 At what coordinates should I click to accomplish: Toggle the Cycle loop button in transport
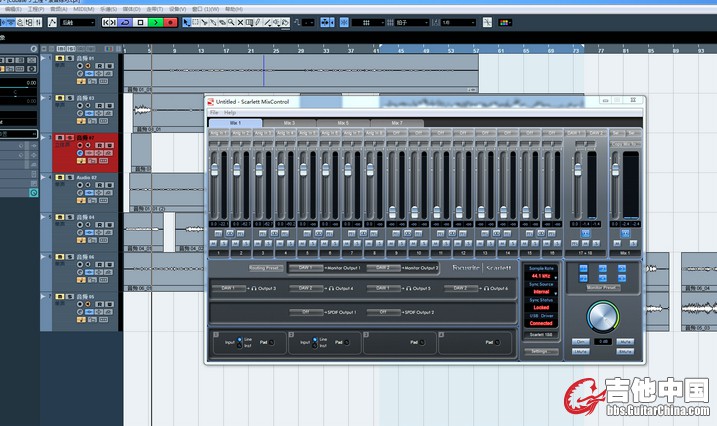(125, 22)
